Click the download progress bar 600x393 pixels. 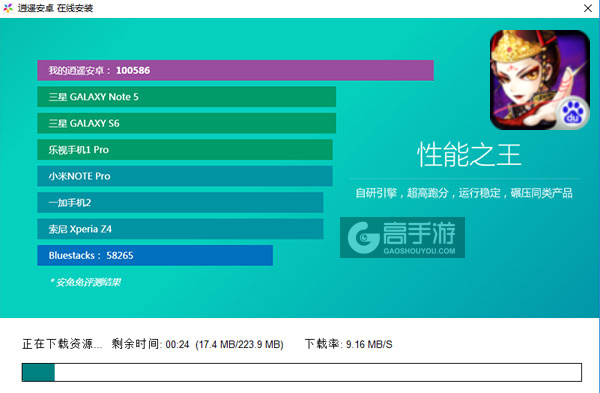[302, 372]
